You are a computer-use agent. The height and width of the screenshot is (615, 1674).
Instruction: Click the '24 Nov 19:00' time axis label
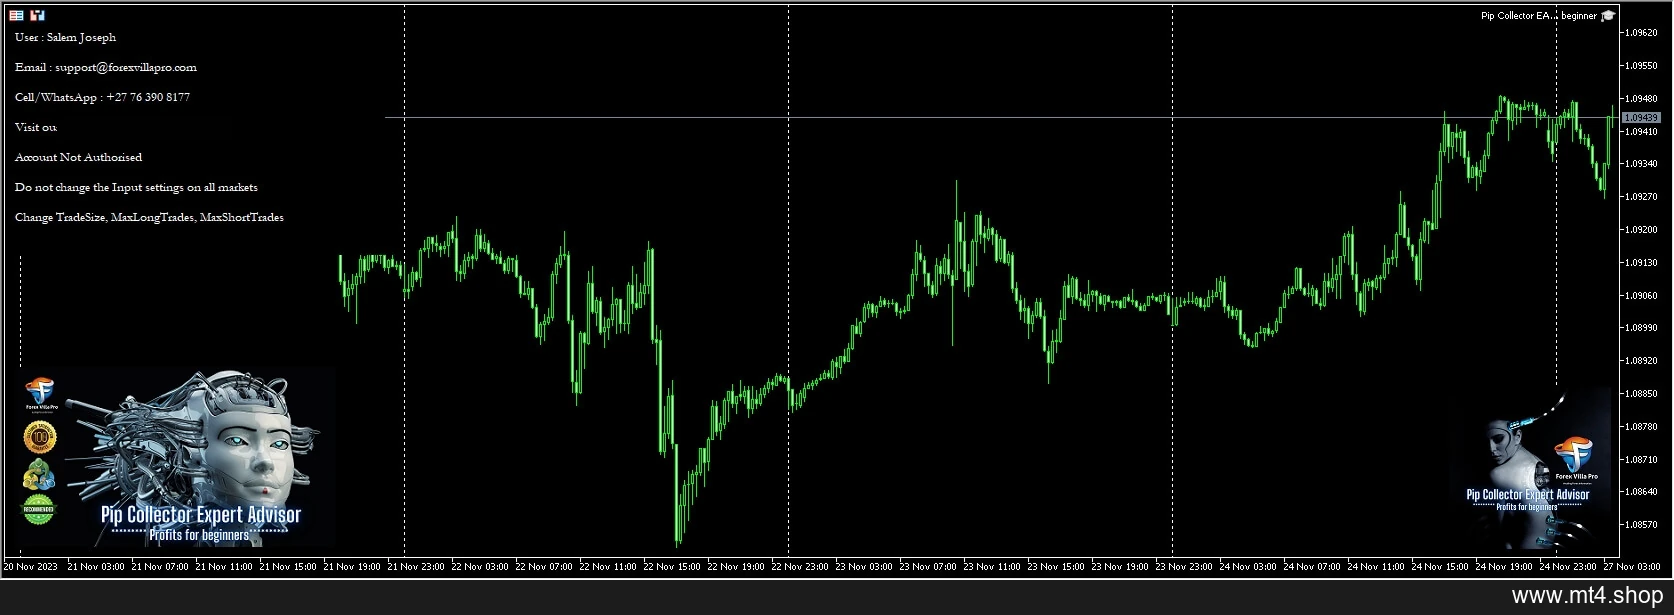click(1504, 567)
